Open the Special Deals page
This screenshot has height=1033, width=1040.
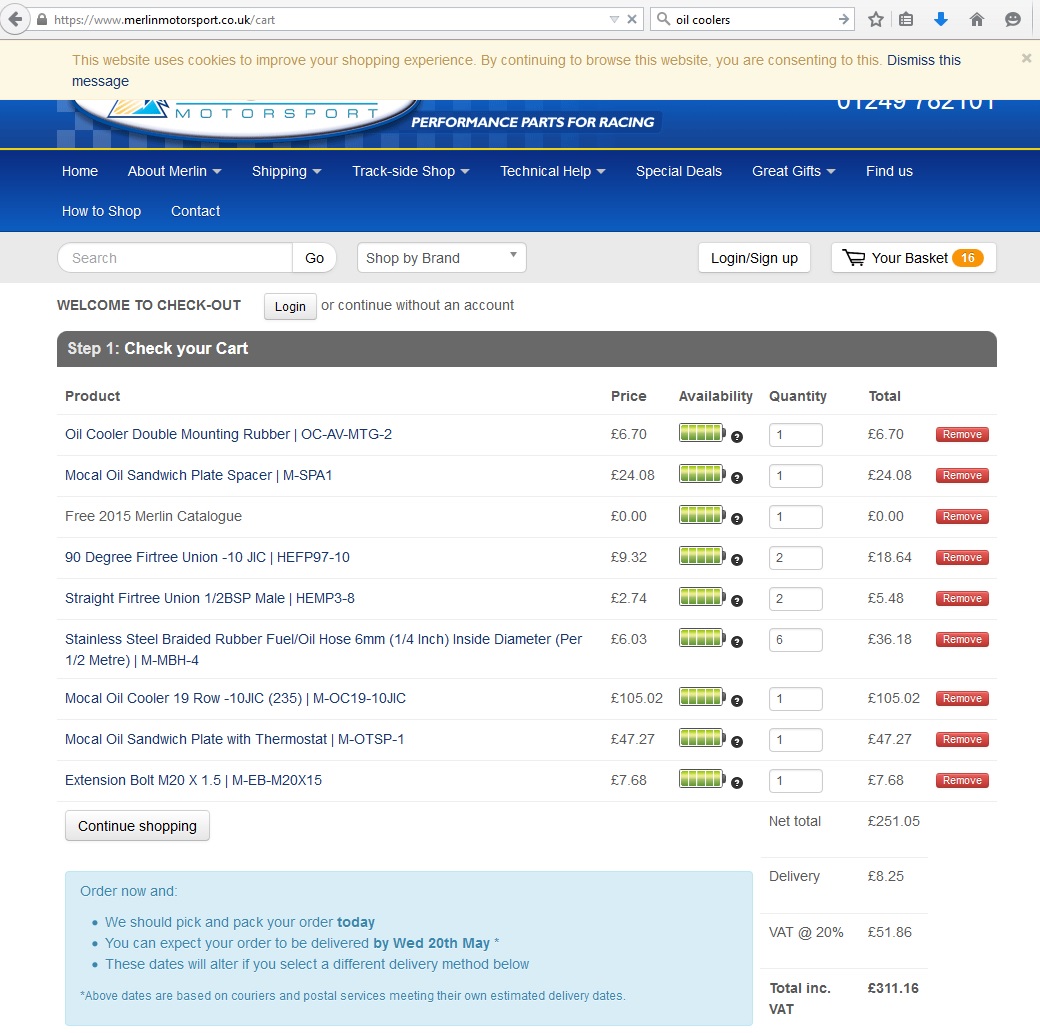[679, 171]
